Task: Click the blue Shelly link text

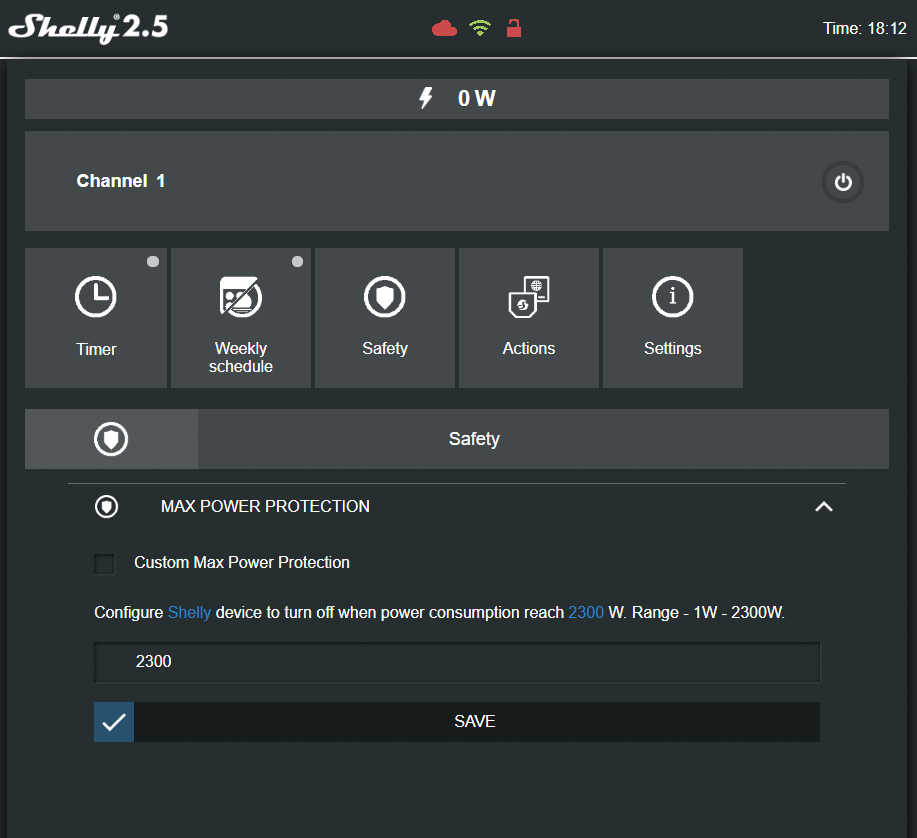Action: [189, 612]
